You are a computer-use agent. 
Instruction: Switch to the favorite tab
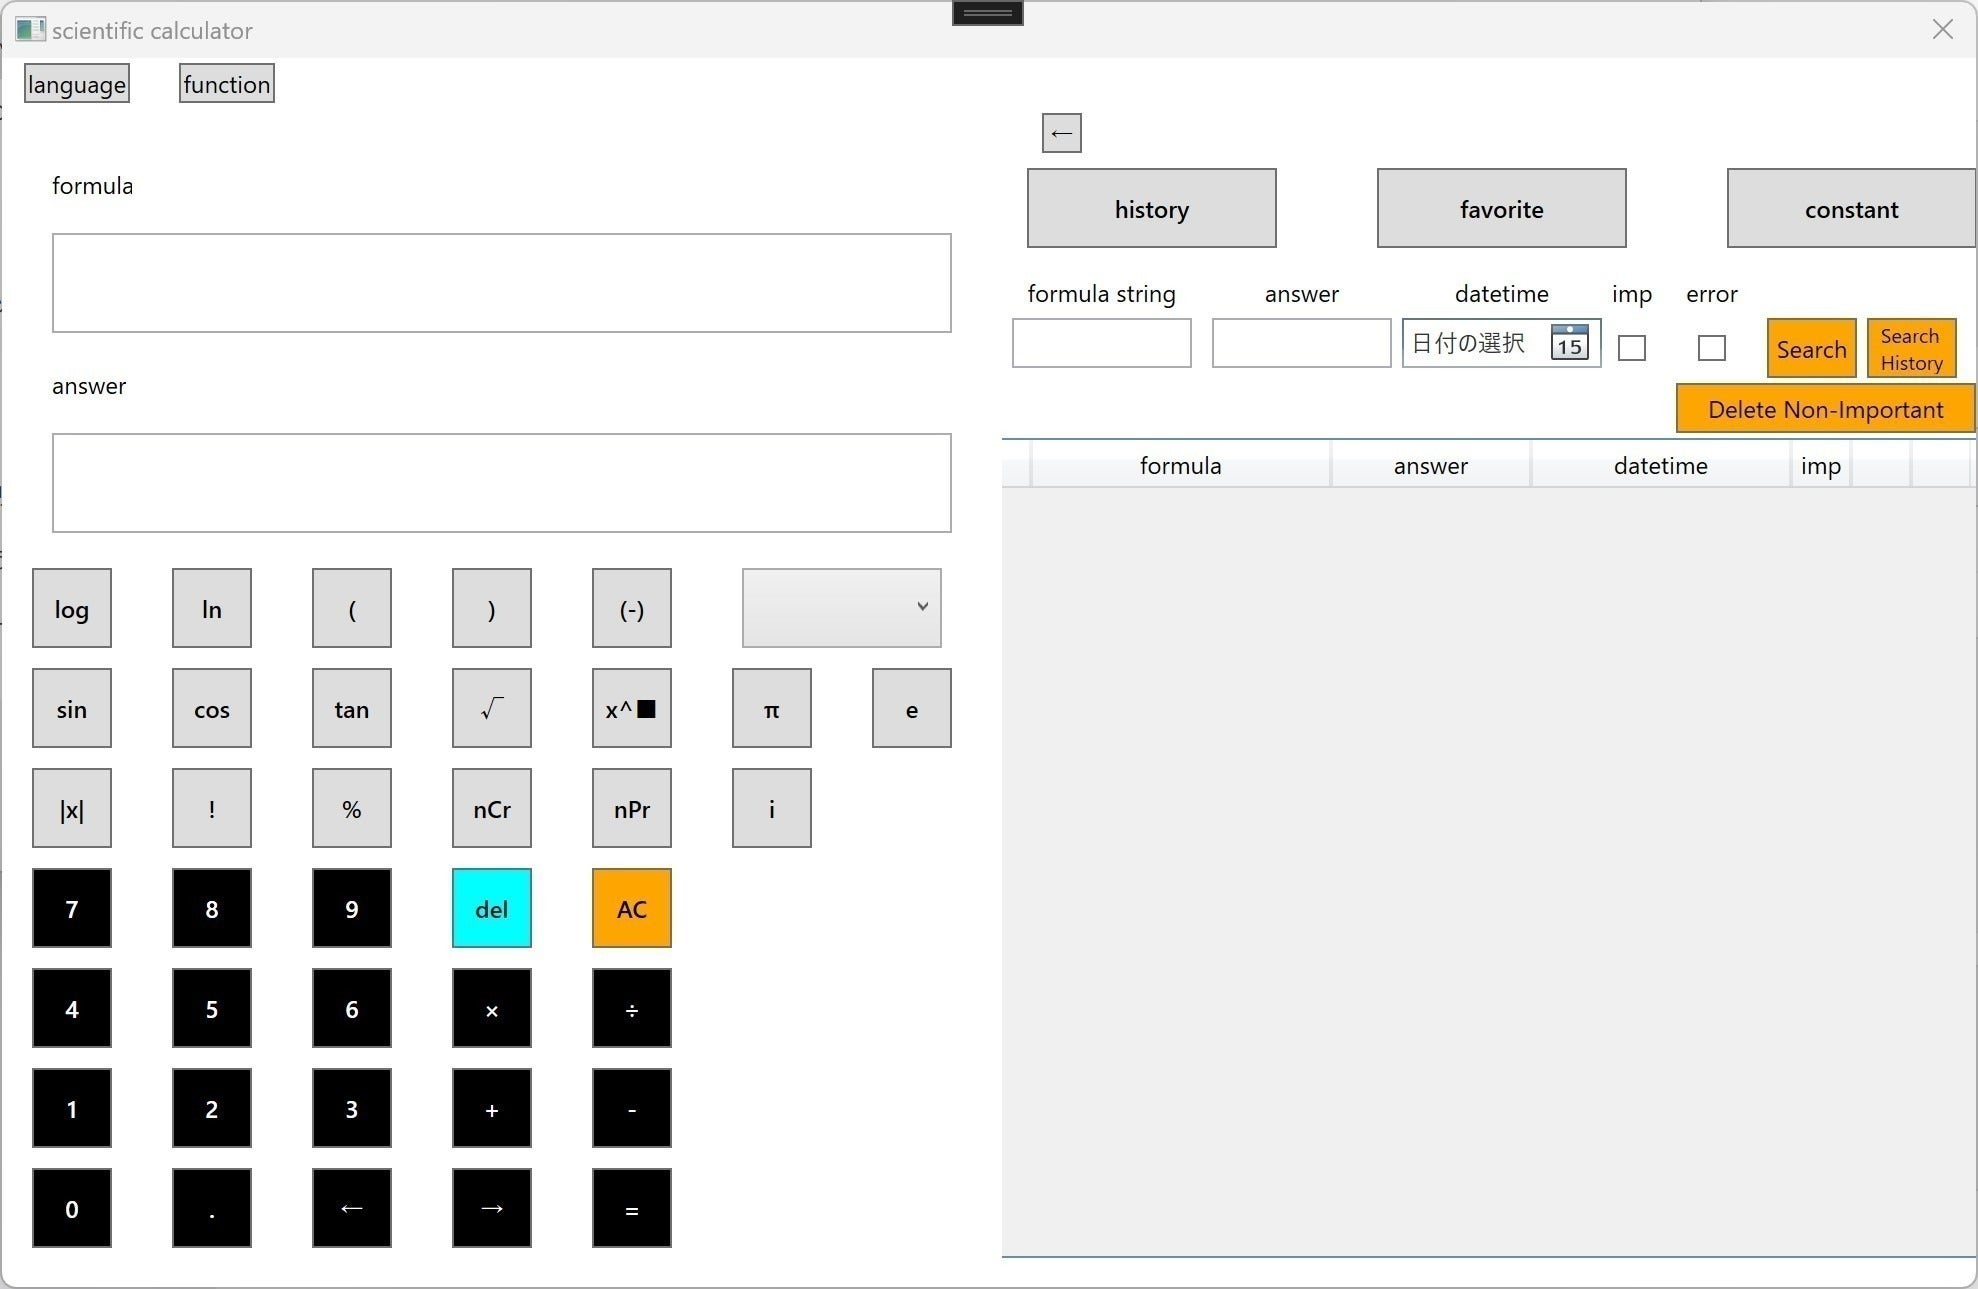tap(1501, 208)
